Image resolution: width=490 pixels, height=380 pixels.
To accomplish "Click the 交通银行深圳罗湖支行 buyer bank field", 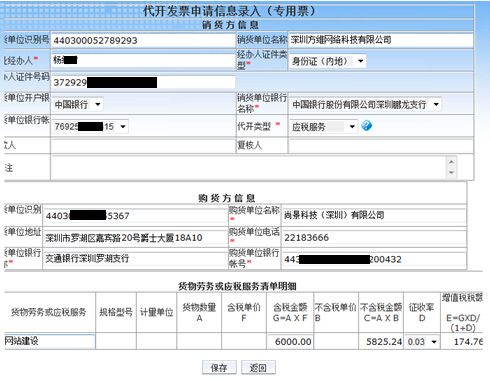I will click(x=135, y=258).
